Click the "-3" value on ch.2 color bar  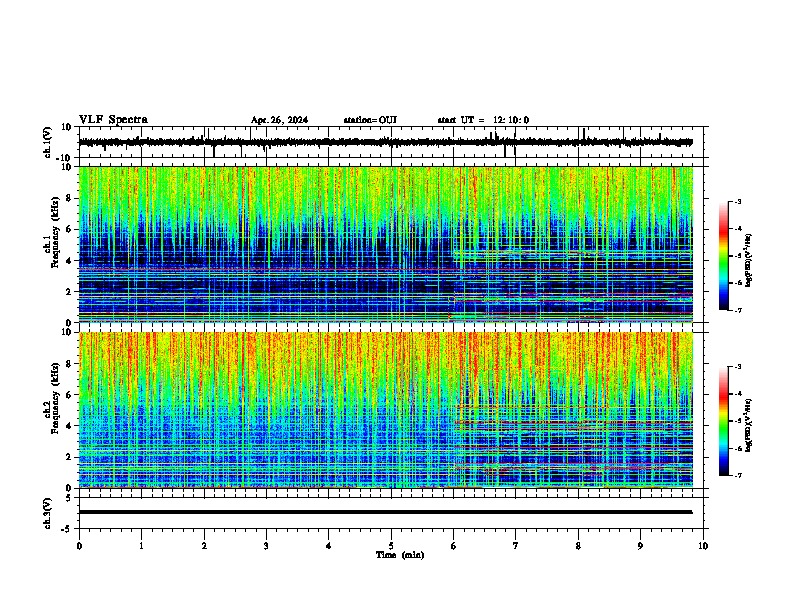(x=737, y=367)
